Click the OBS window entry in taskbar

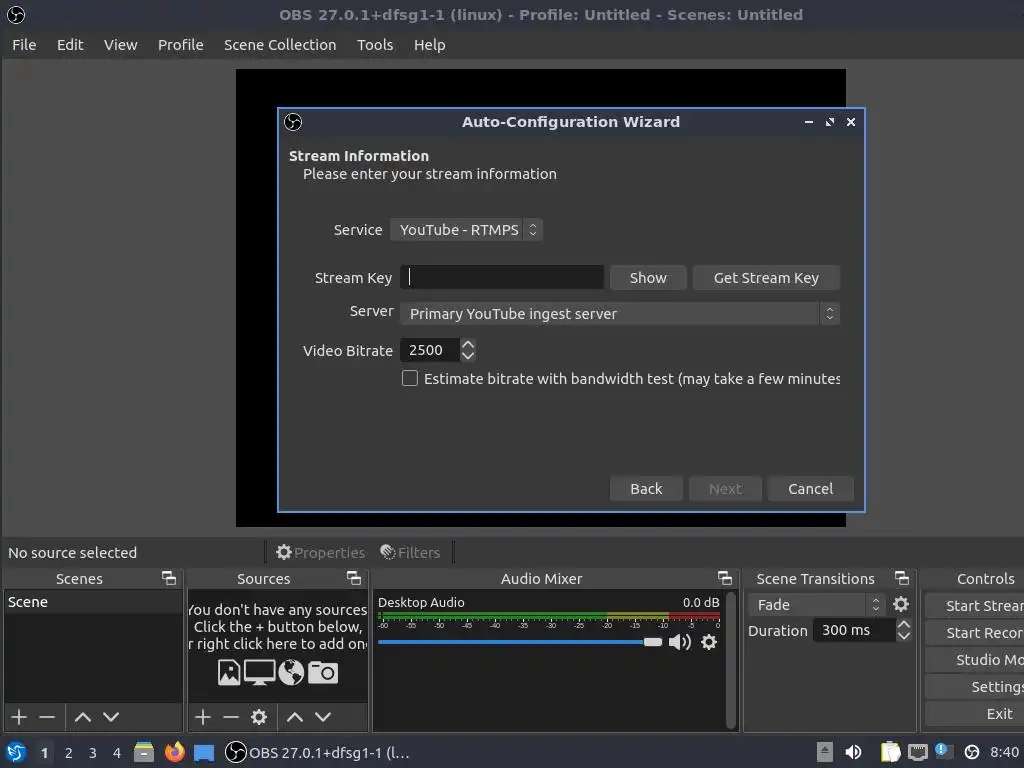317,752
